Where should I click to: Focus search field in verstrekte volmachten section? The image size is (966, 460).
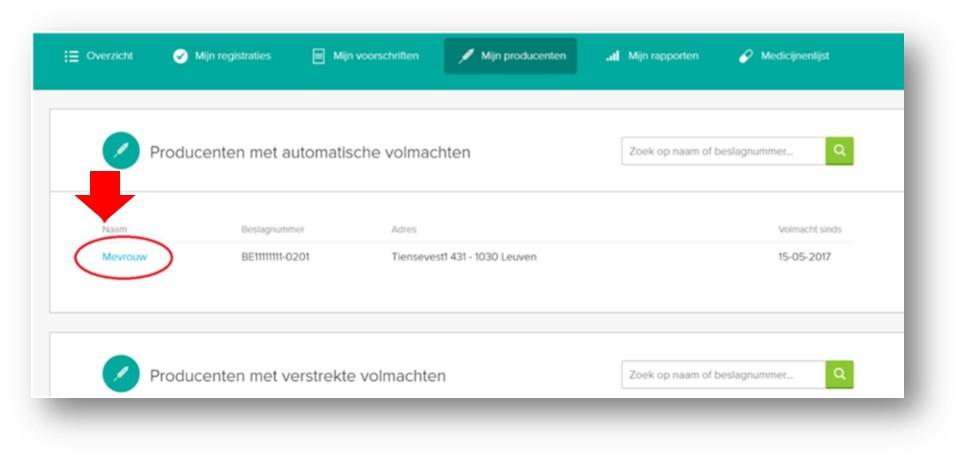(723, 374)
